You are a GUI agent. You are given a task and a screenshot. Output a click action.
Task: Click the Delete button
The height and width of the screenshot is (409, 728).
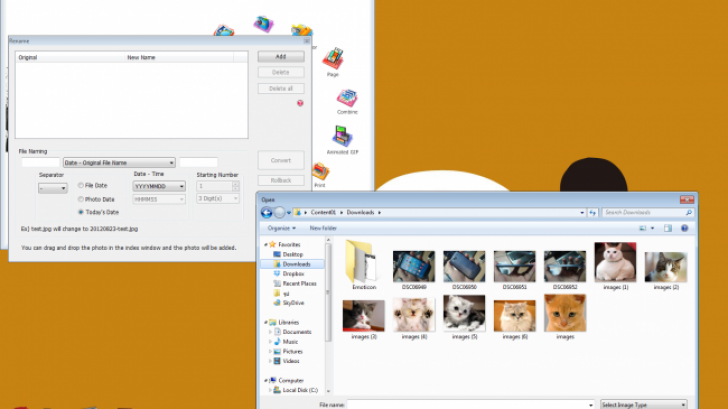click(x=281, y=72)
